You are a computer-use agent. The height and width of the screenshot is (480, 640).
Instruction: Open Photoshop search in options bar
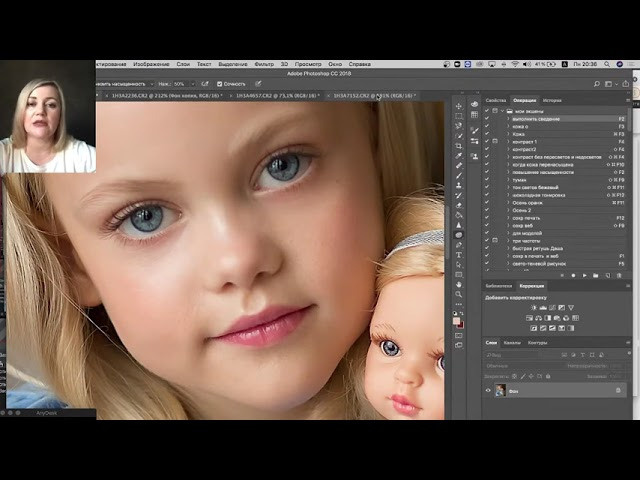[x=596, y=84]
